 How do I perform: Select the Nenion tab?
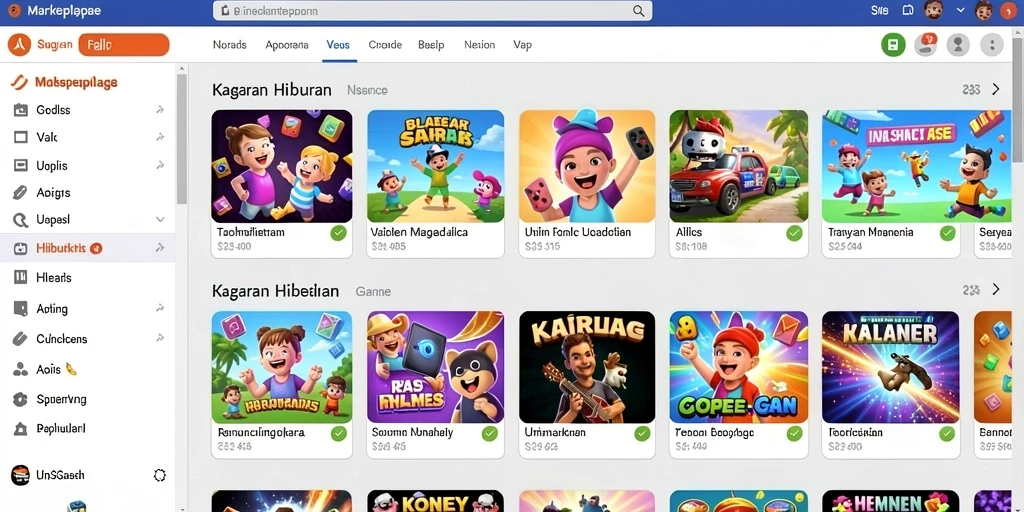(479, 45)
